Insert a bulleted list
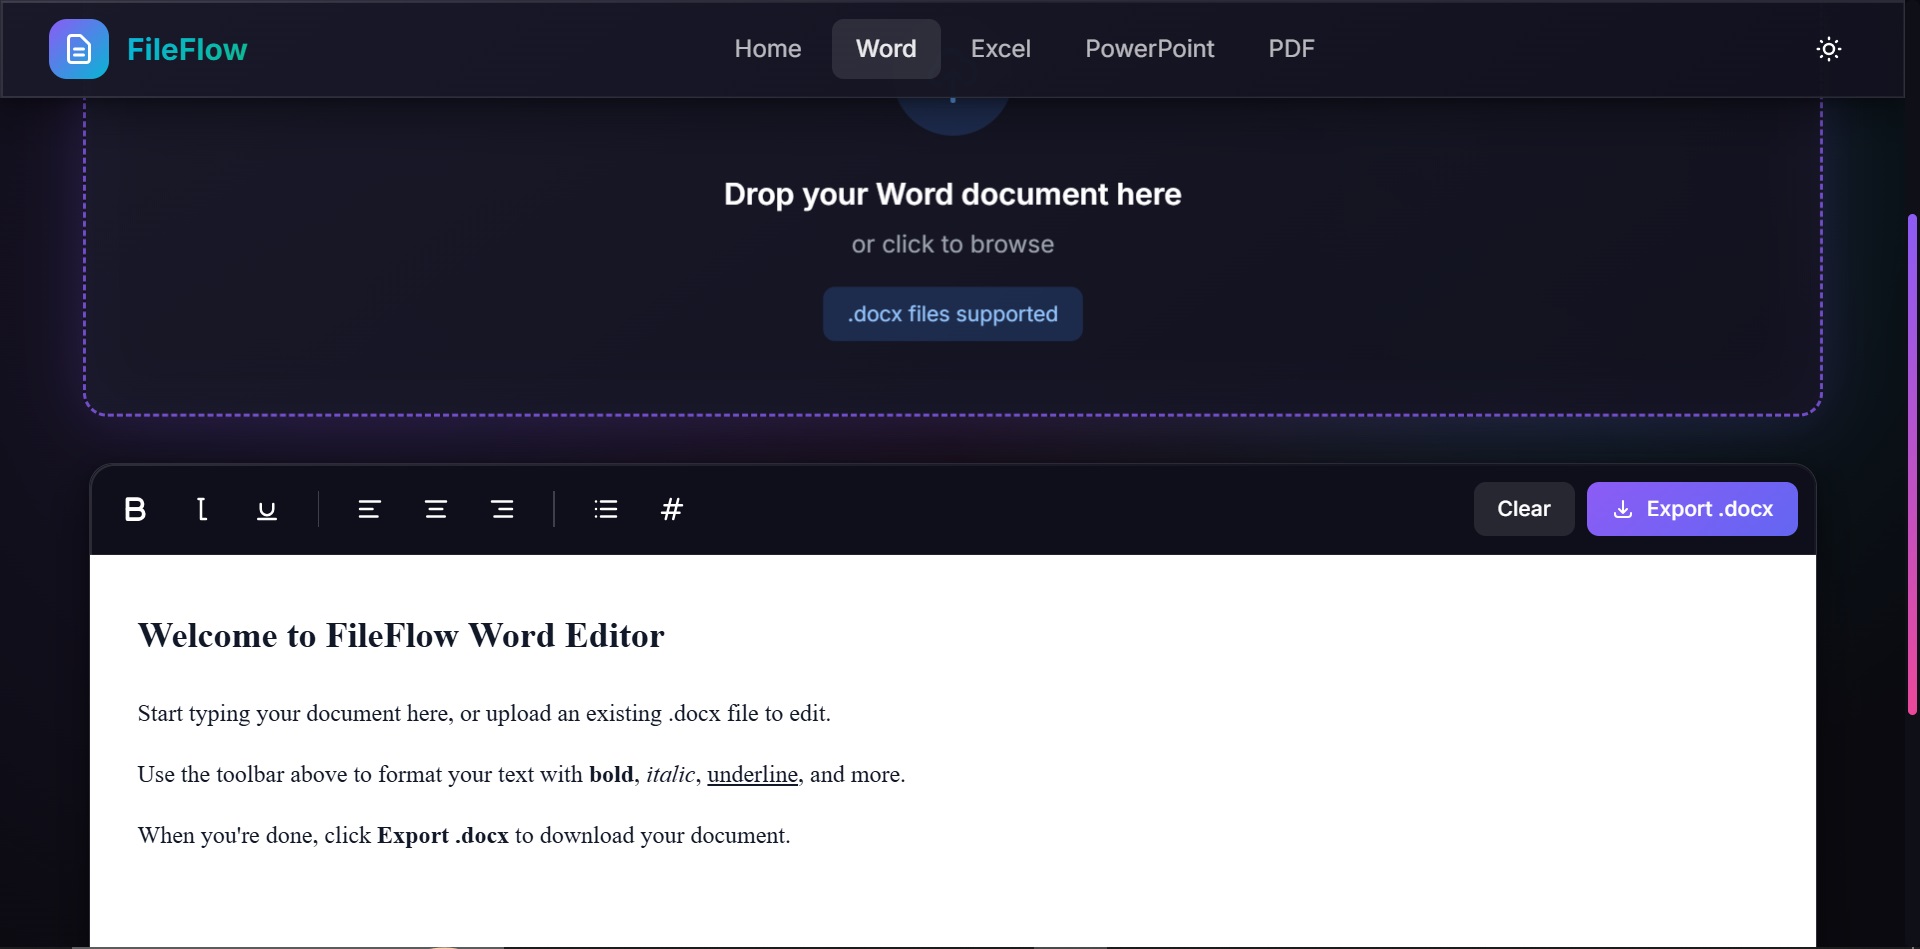This screenshot has width=1920, height=949. coord(606,509)
